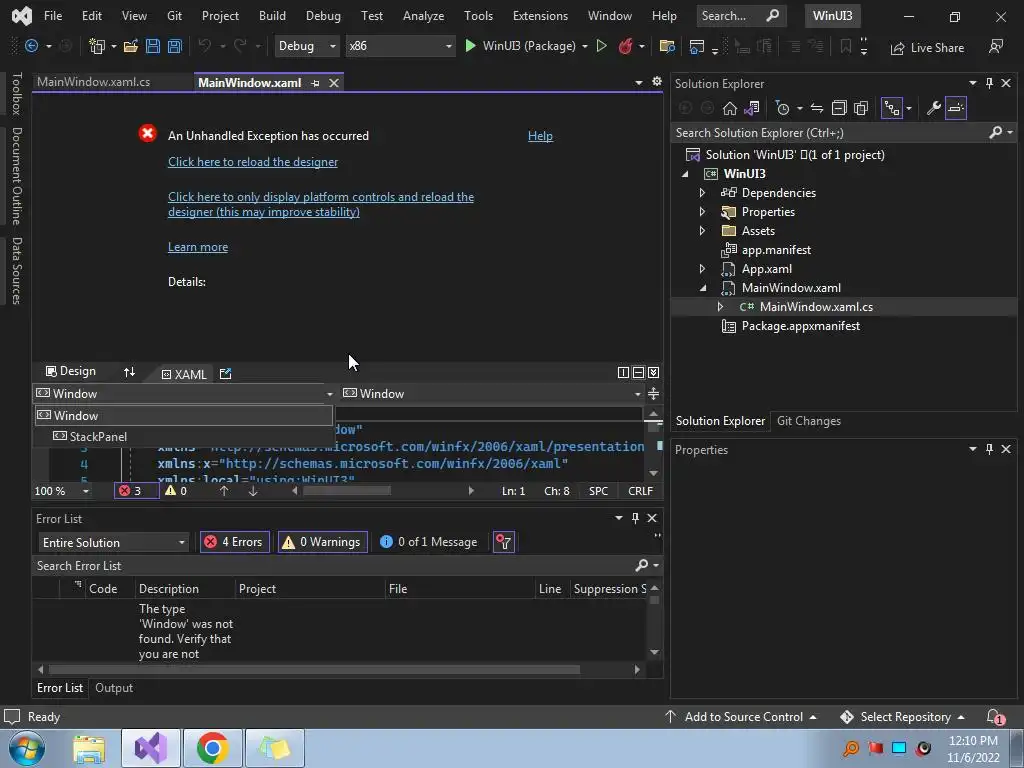Image resolution: width=1024 pixels, height=768 pixels.
Task: Expand the App.xaml node
Action: click(x=702, y=268)
